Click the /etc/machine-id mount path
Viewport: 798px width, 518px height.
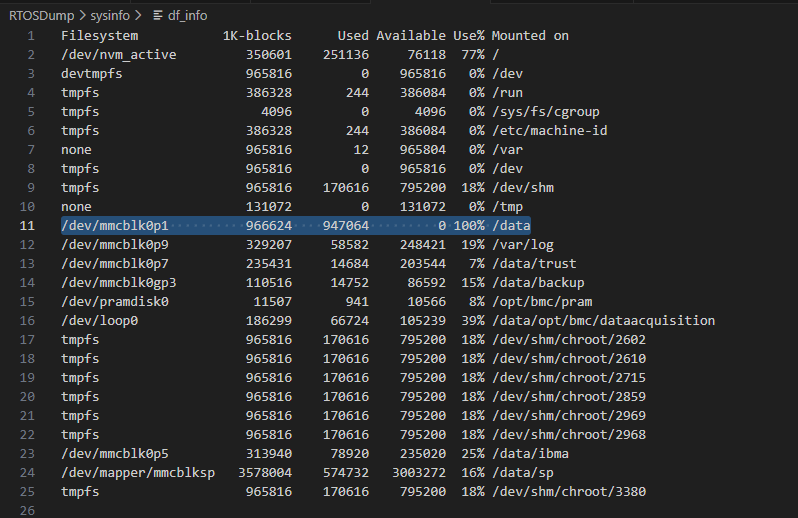(x=549, y=131)
